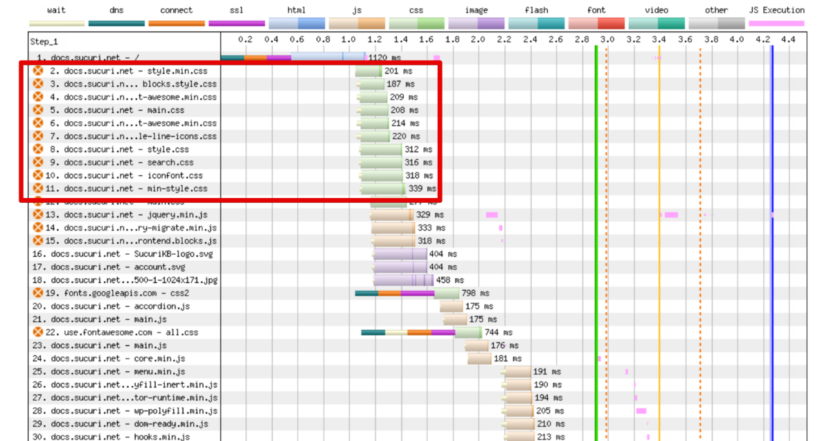Click the min-style.css 339 ms timing bar
The height and width of the screenshot is (441, 820).
(x=396, y=188)
